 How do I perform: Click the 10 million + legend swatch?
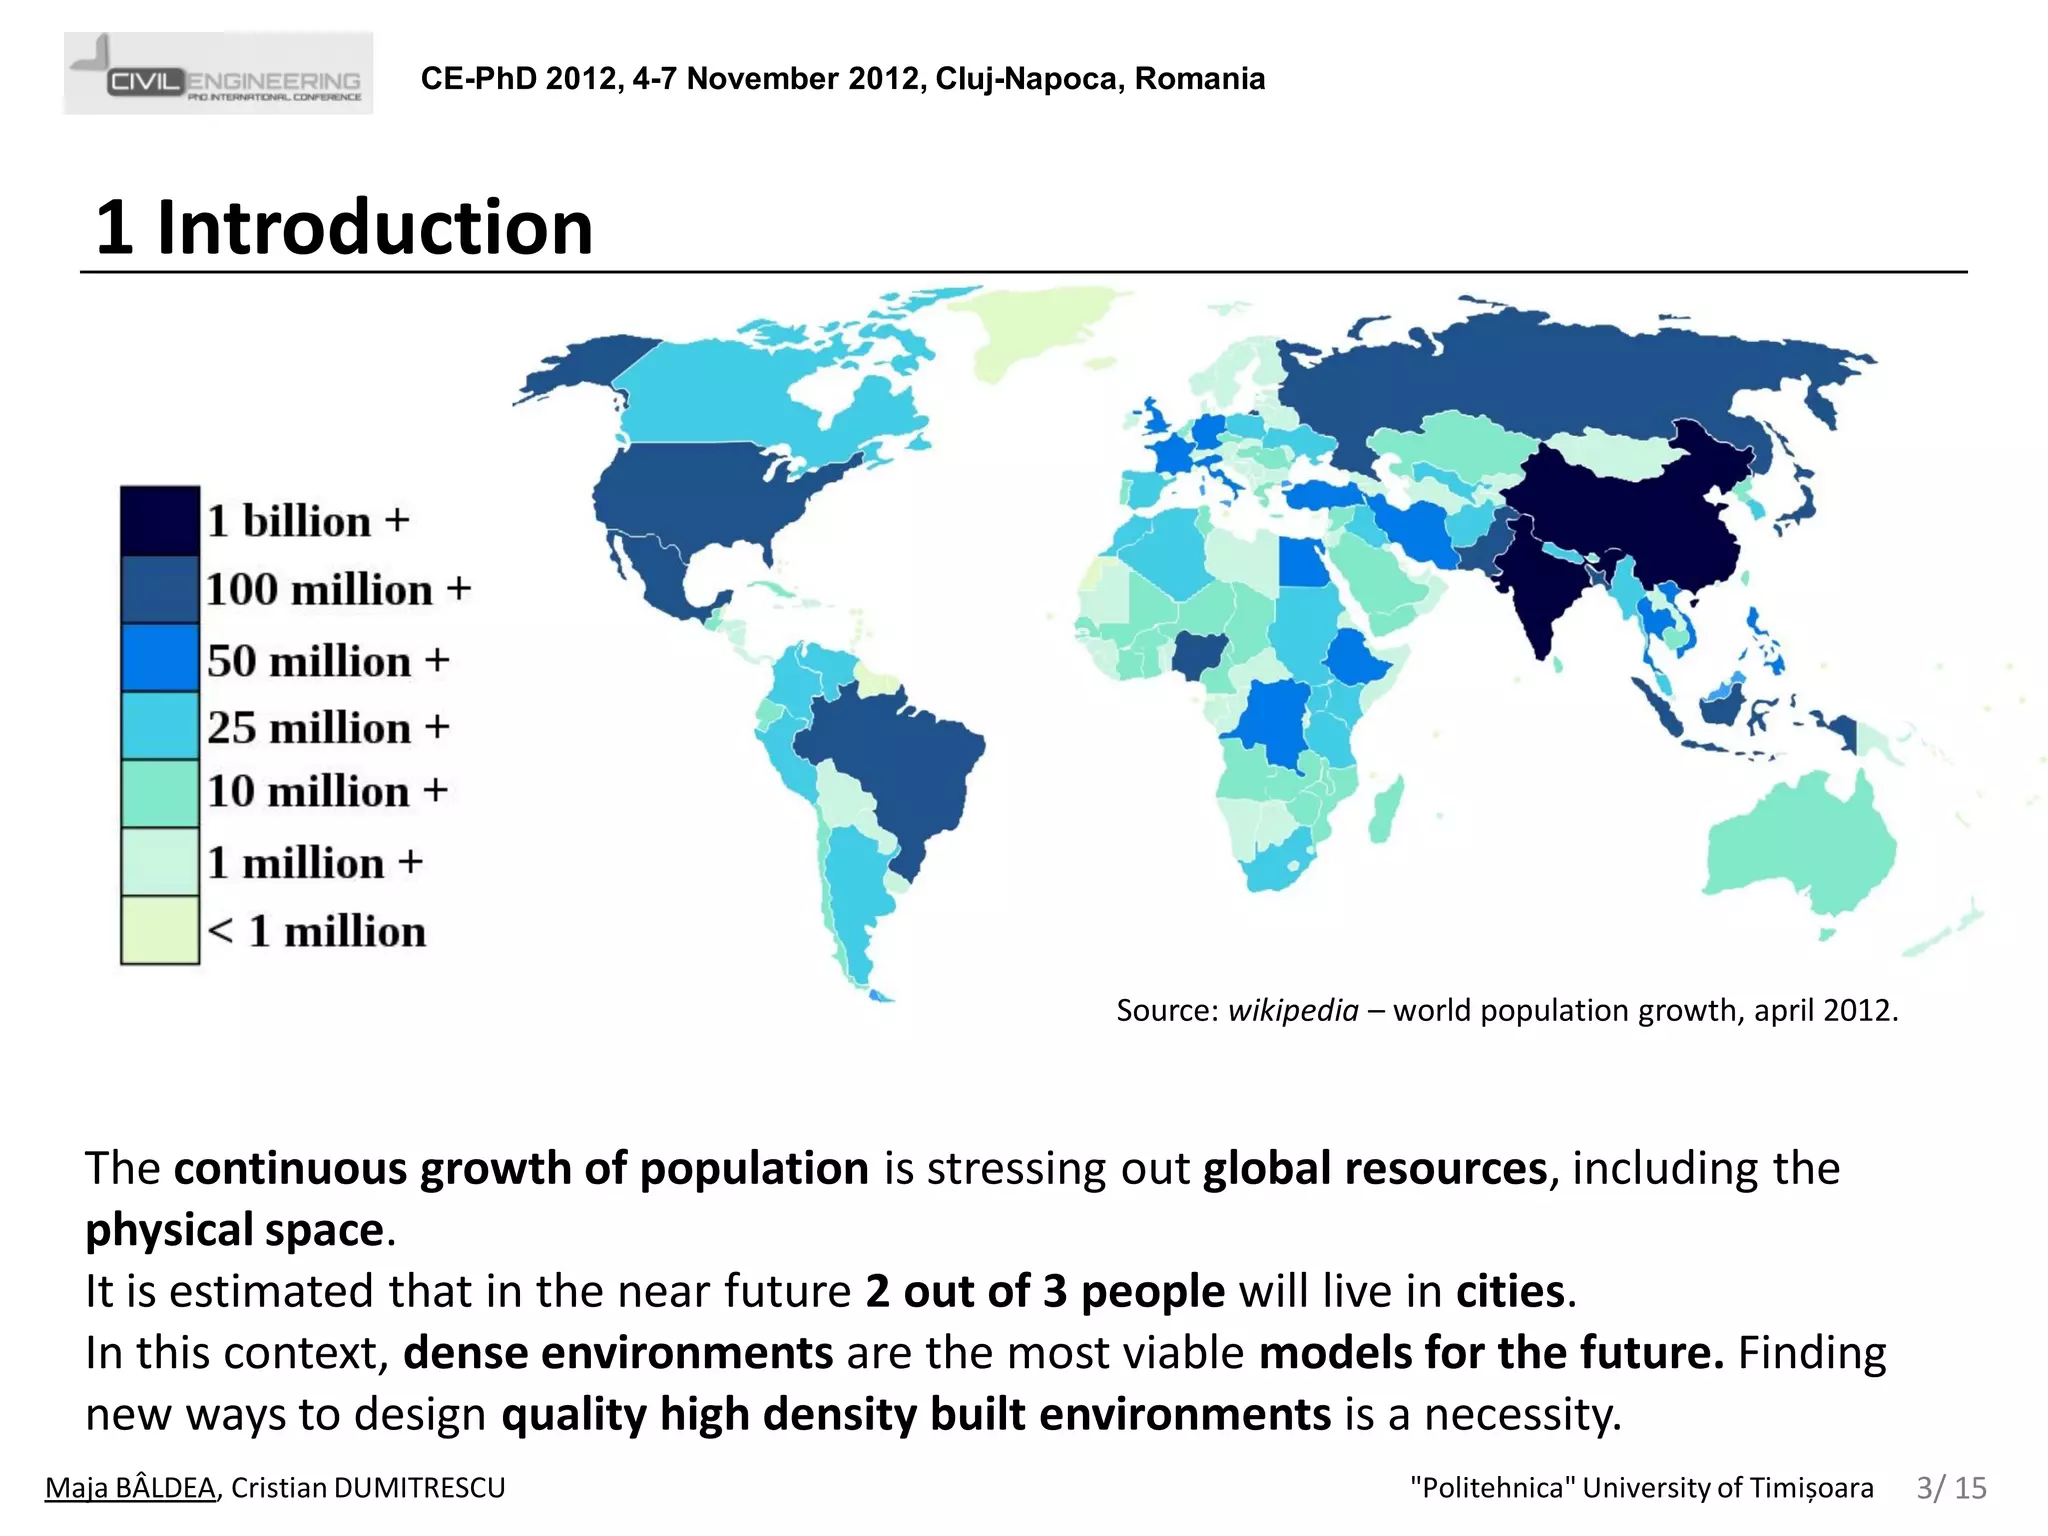pyautogui.click(x=160, y=794)
